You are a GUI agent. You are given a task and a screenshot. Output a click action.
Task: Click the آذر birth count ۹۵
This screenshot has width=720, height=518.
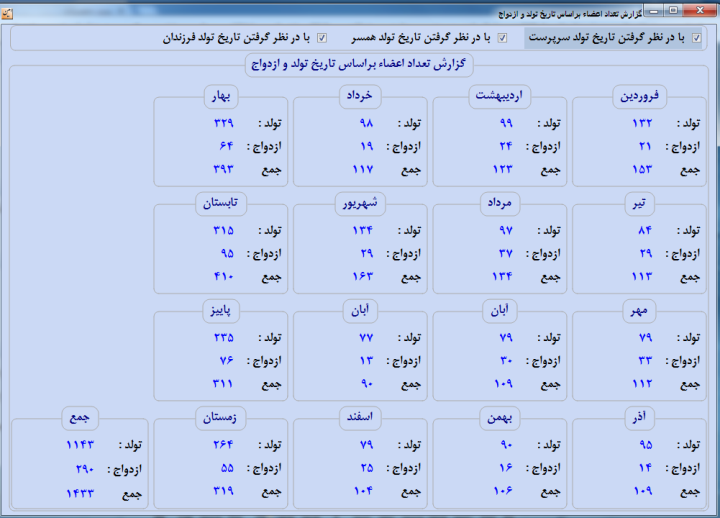coord(646,445)
